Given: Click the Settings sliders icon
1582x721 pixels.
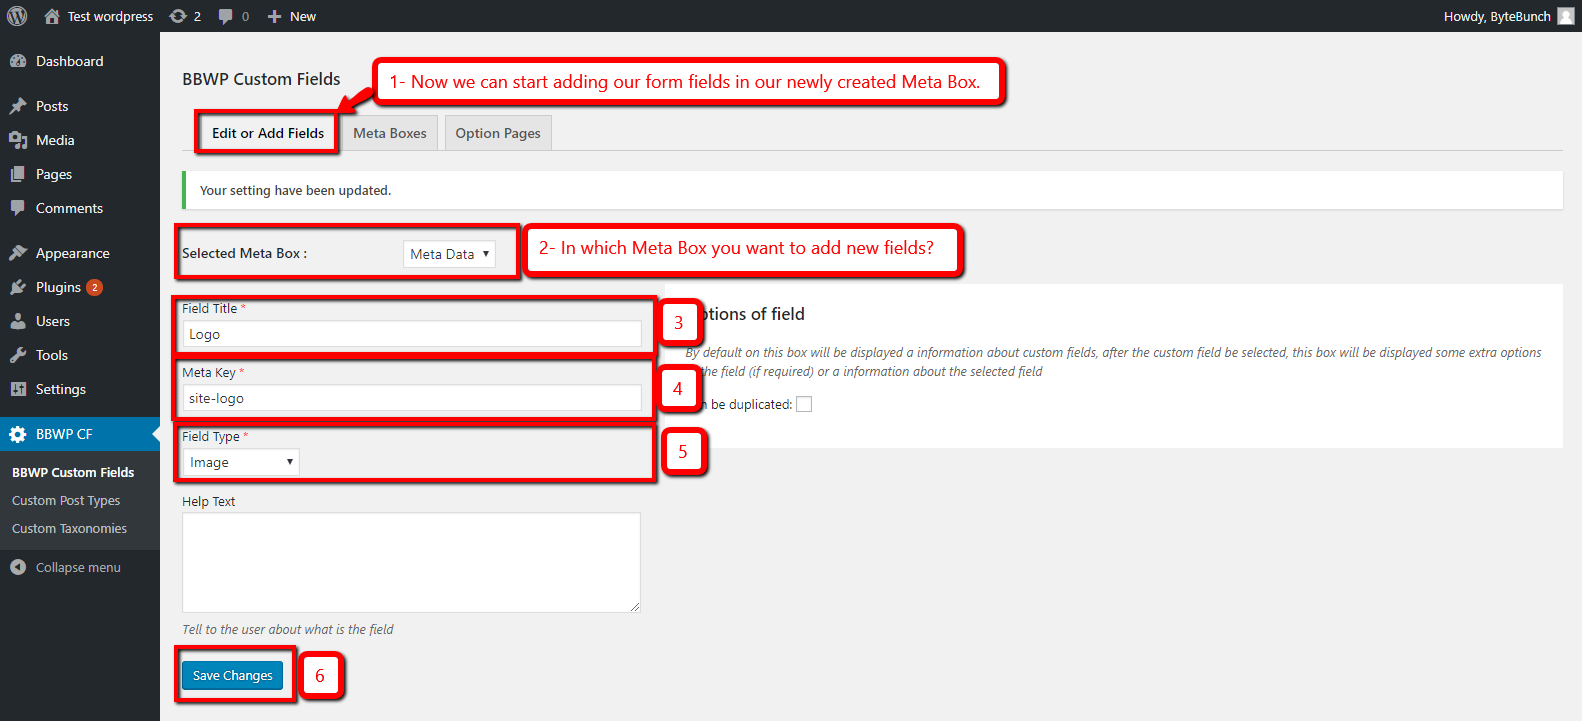Looking at the screenshot, I should coord(18,389).
